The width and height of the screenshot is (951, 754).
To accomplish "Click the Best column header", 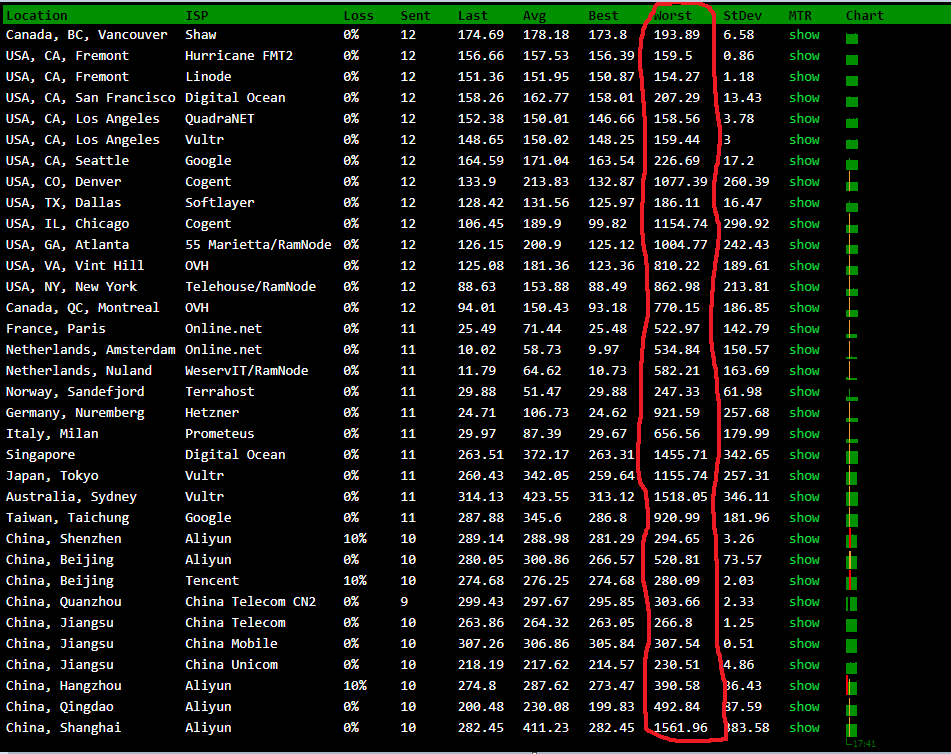I will [603, 16].
